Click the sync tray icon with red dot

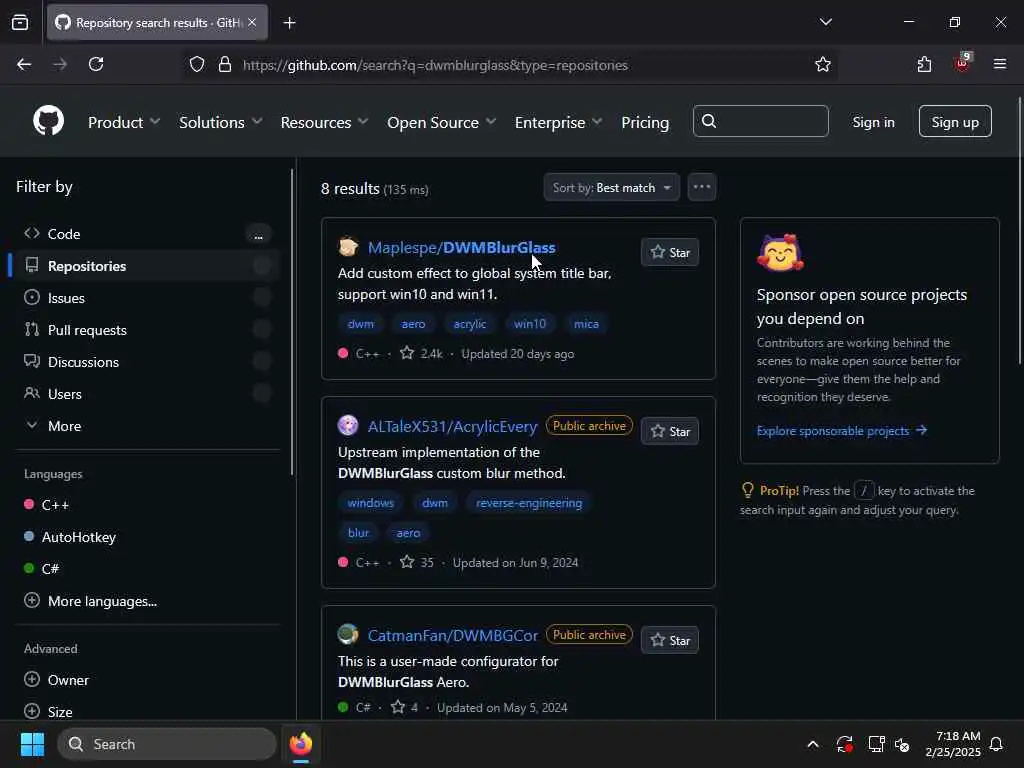coord(844,744)
